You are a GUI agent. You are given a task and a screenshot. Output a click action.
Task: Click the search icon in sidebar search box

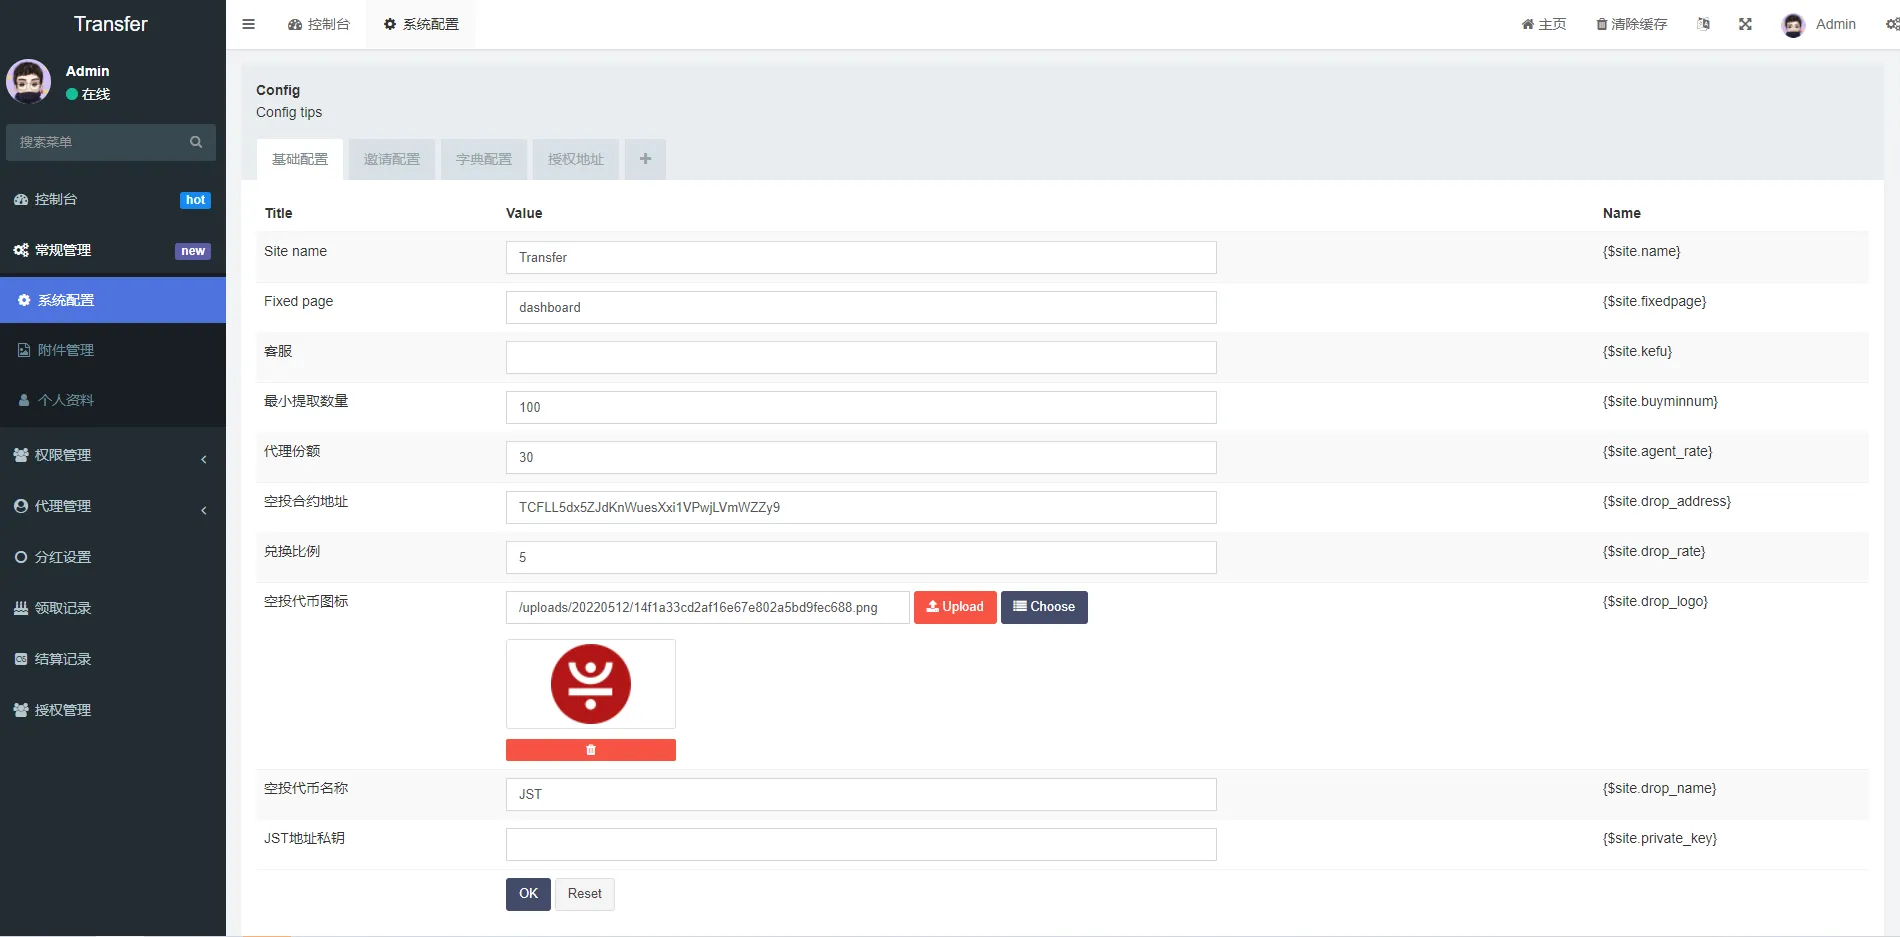pyautogui.click(x=196, y=142)
